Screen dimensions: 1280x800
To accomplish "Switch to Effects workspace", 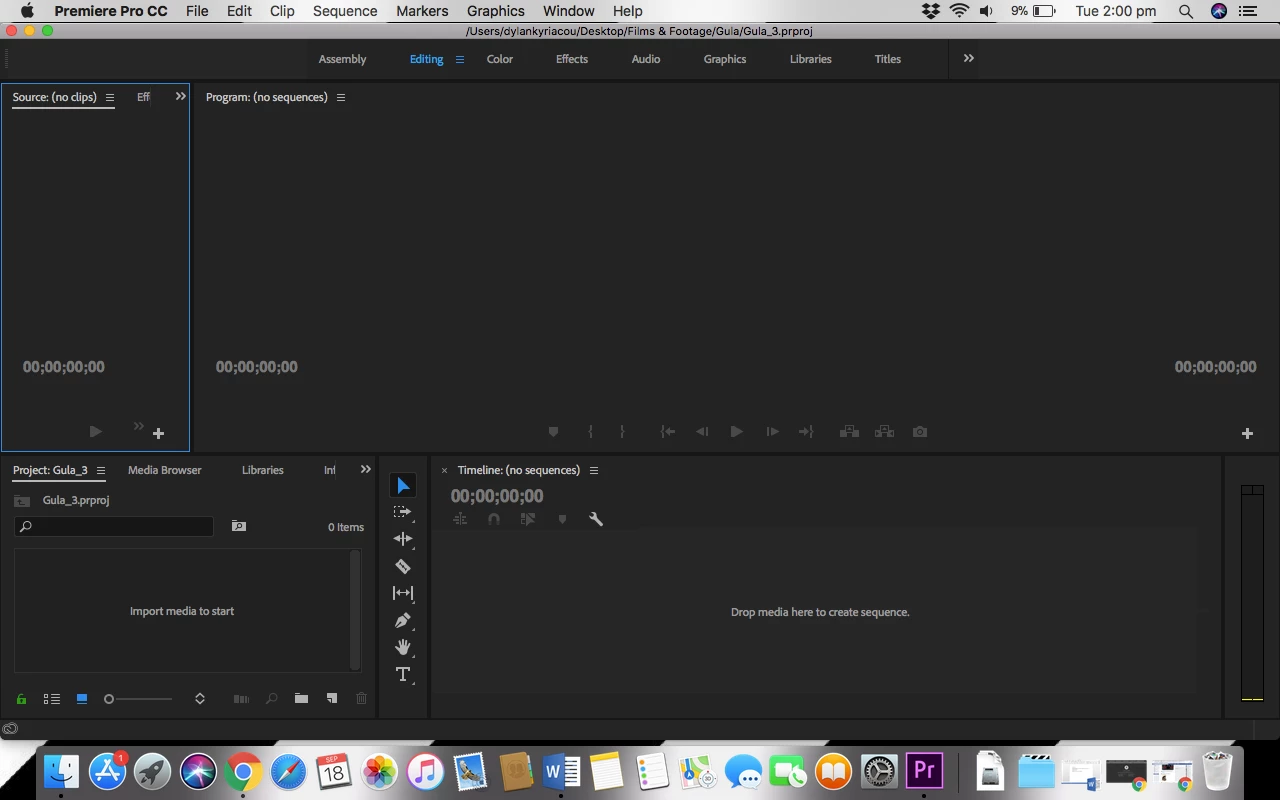I will click(572, 59).
